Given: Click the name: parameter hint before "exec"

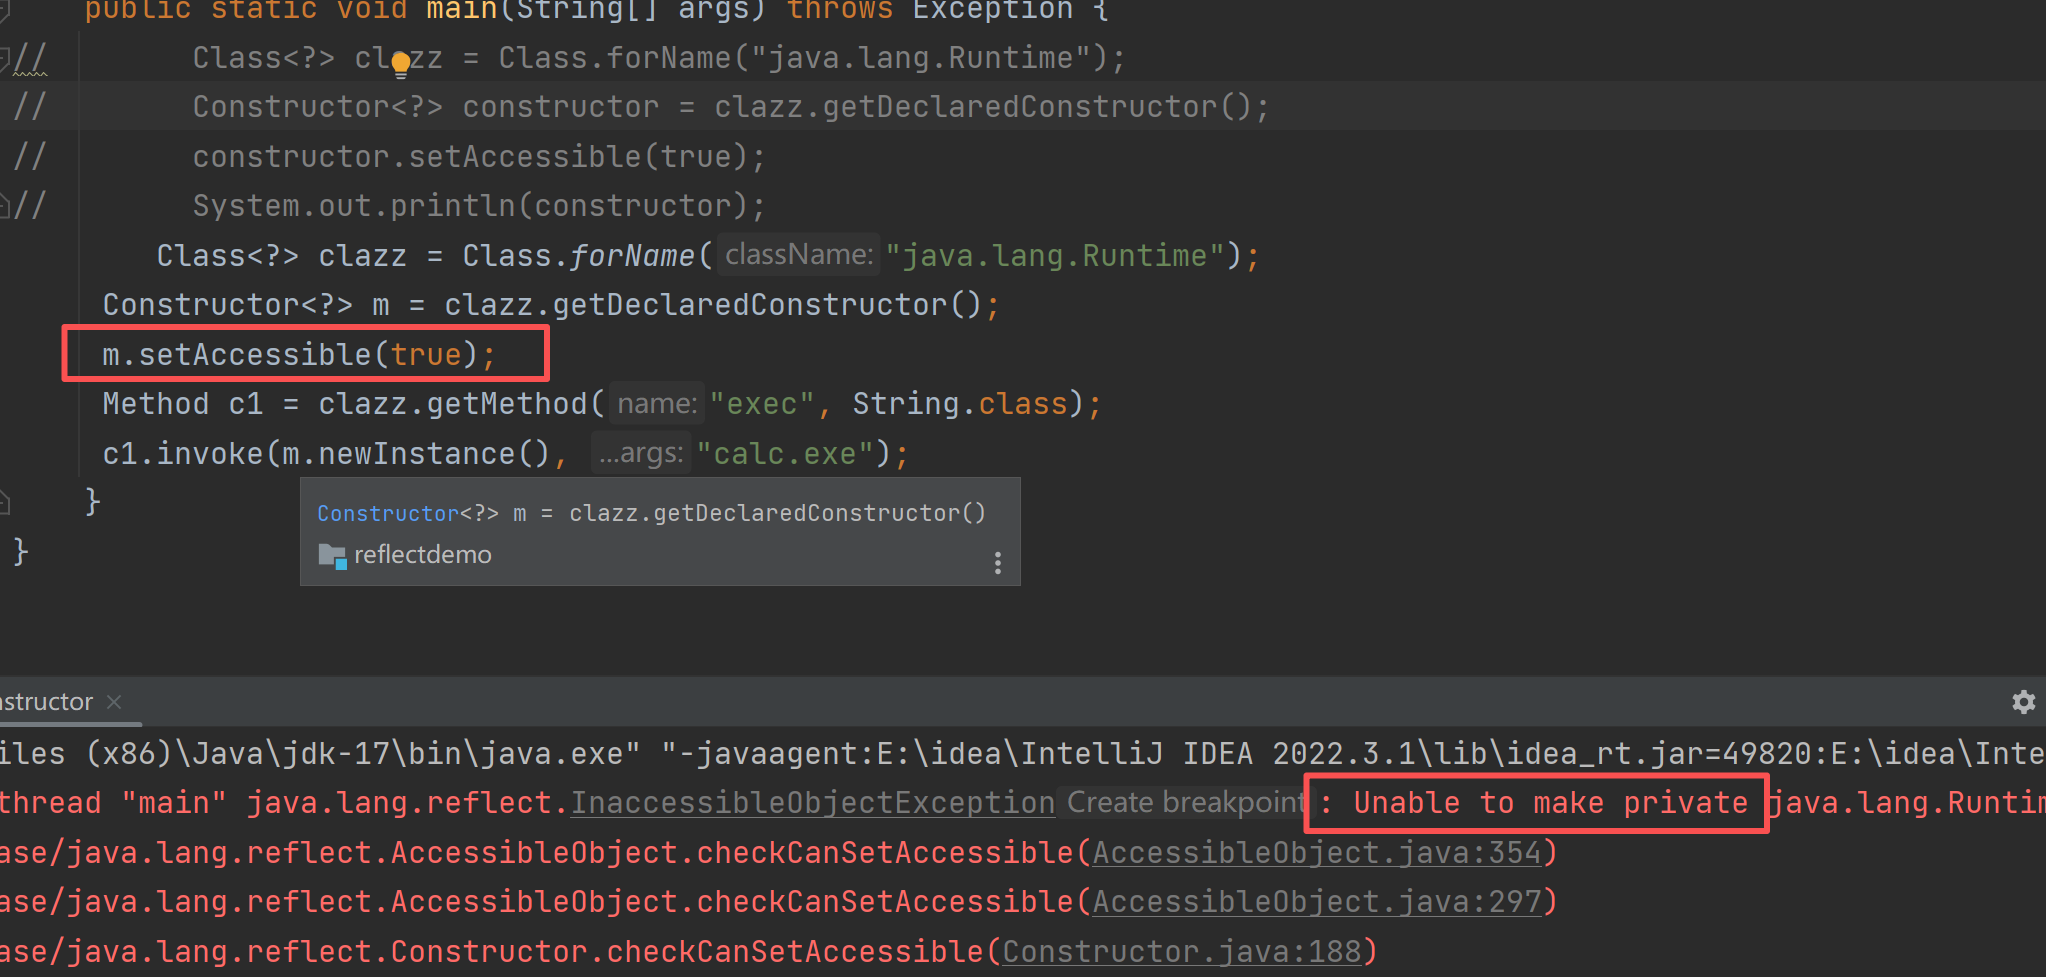Looking at the screenshot, I should pyautogui.click(x=656, y=404).
